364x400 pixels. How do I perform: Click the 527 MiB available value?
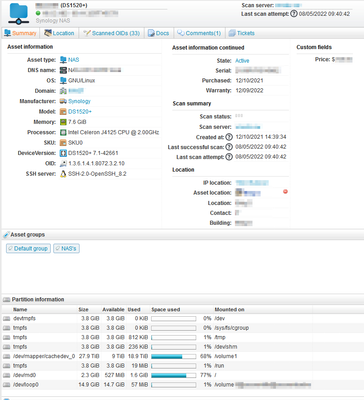point(115,375)
